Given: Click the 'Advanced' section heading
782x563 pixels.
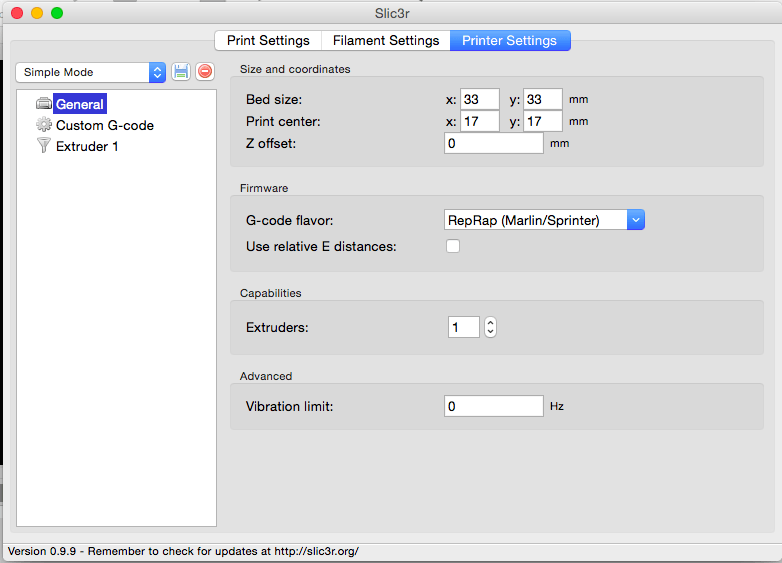Looking at the screenshot, I should pos(266,376).
